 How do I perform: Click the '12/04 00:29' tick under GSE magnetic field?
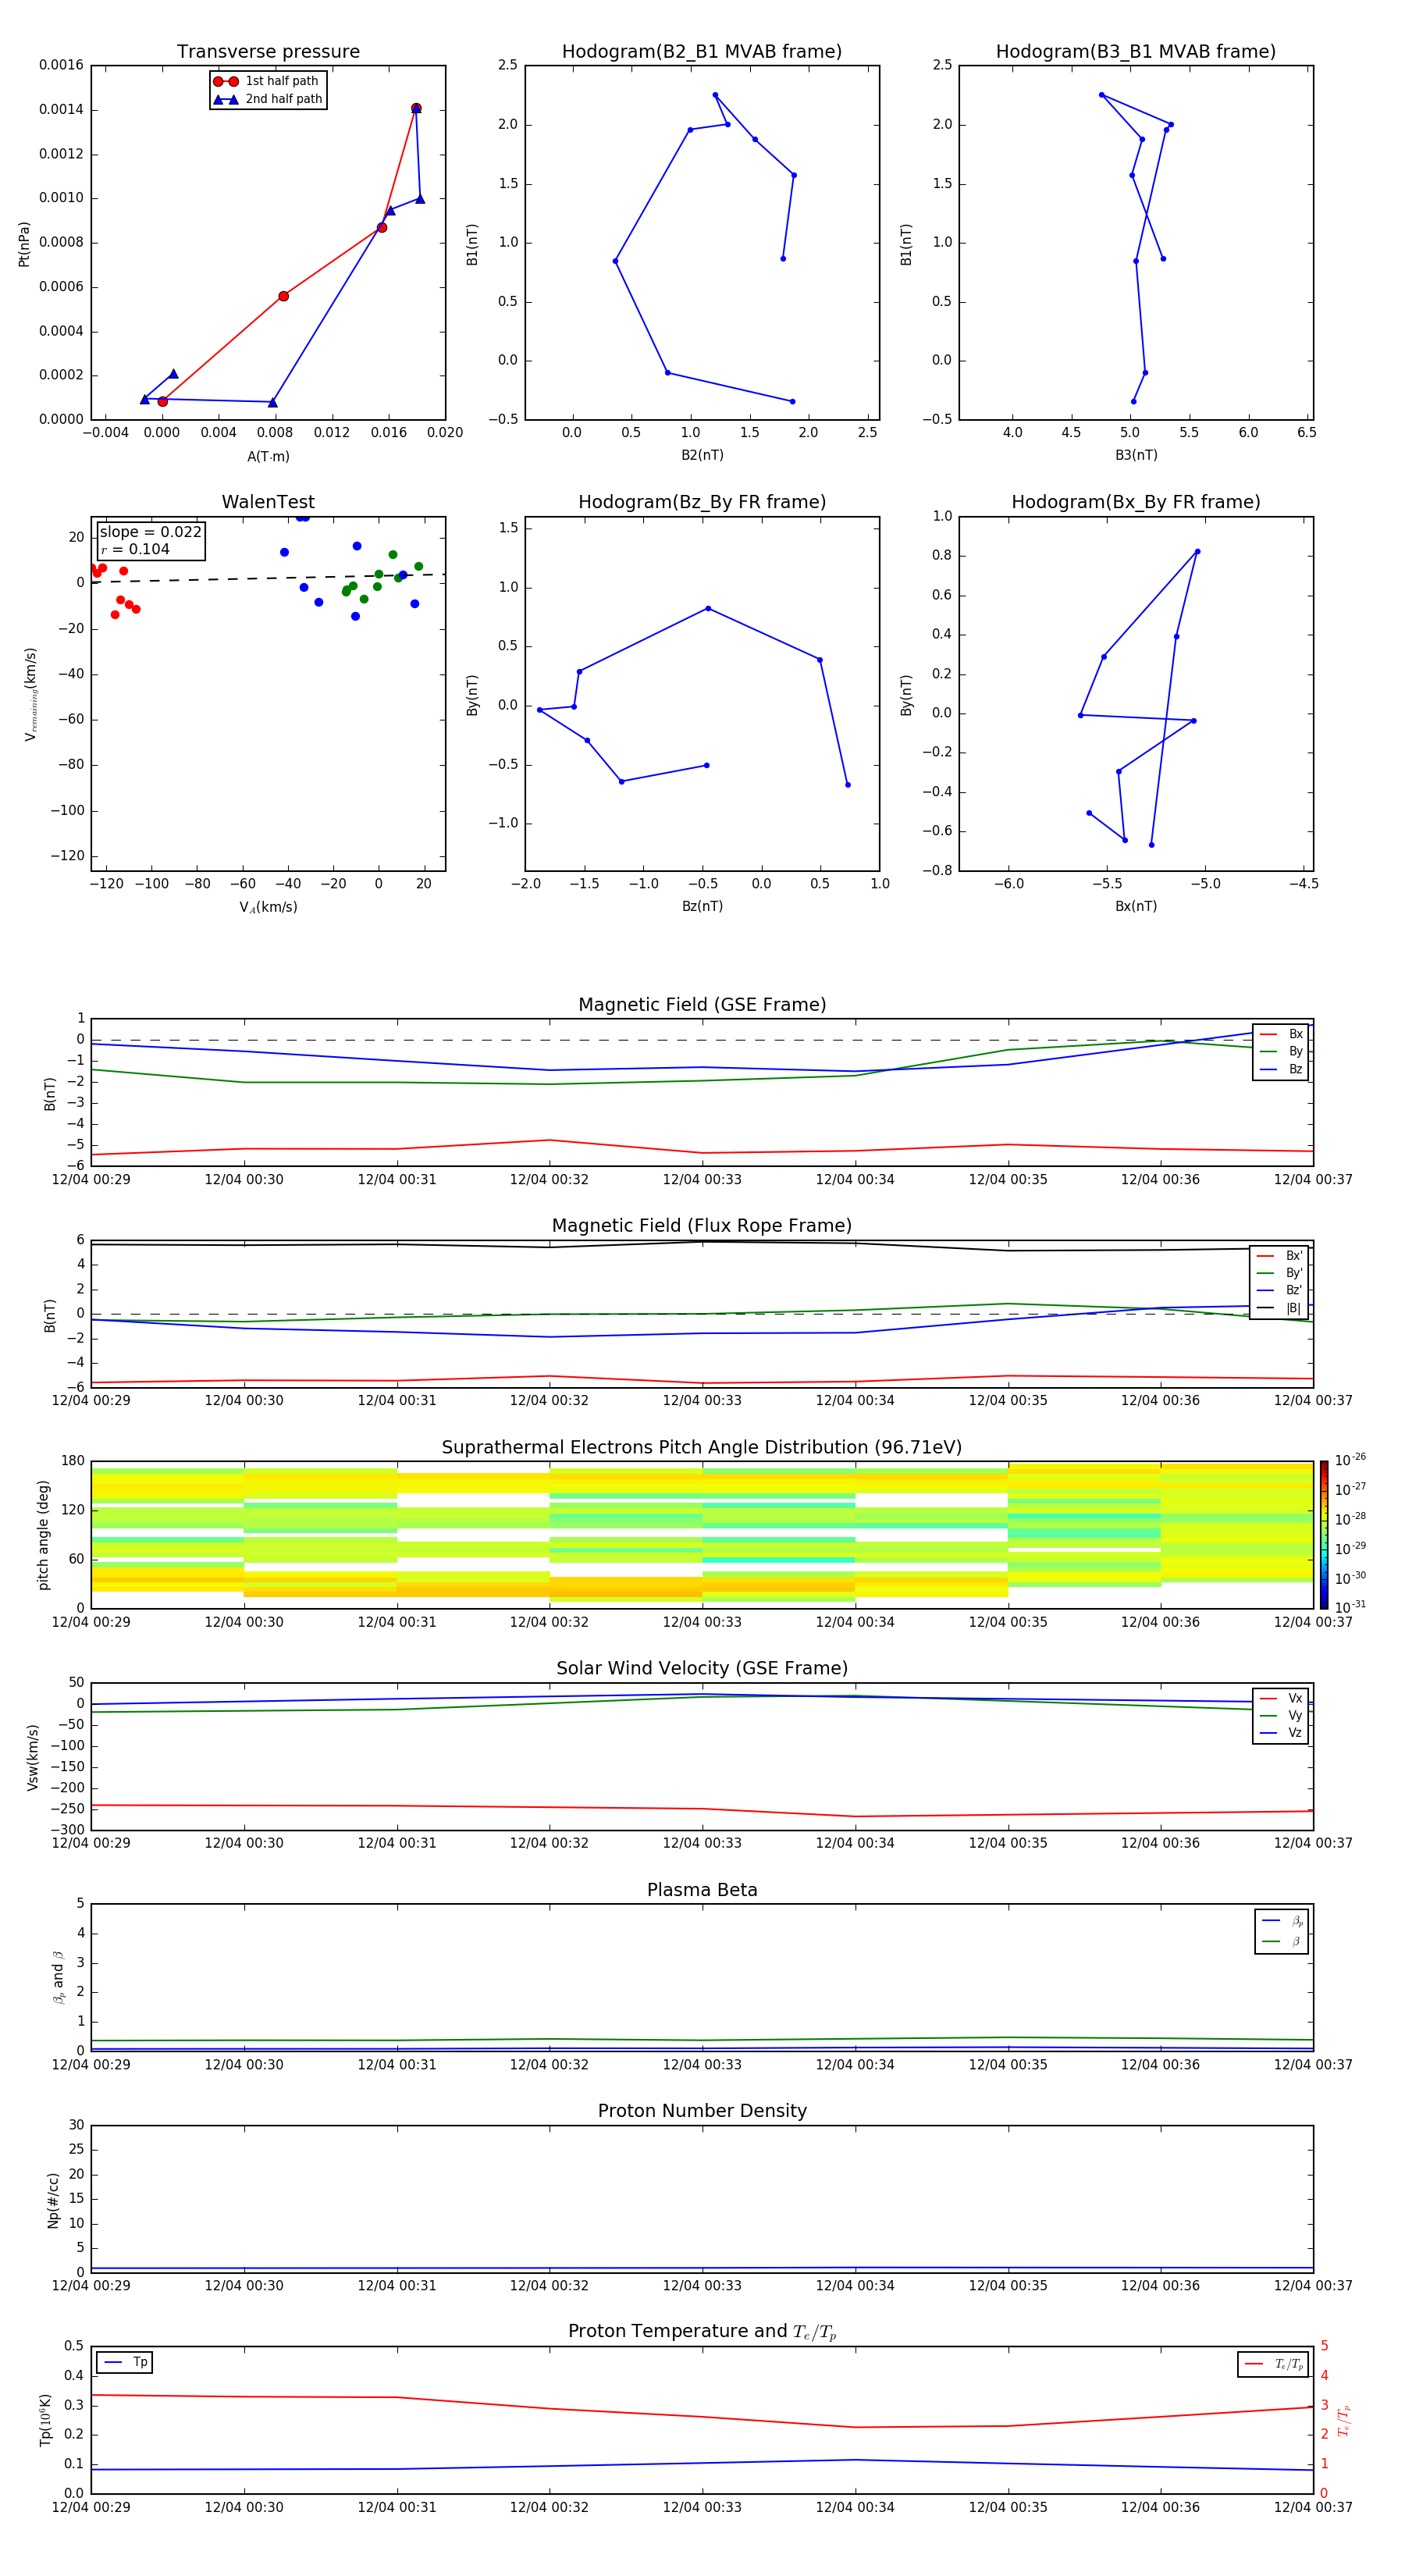click(91, 1179)
